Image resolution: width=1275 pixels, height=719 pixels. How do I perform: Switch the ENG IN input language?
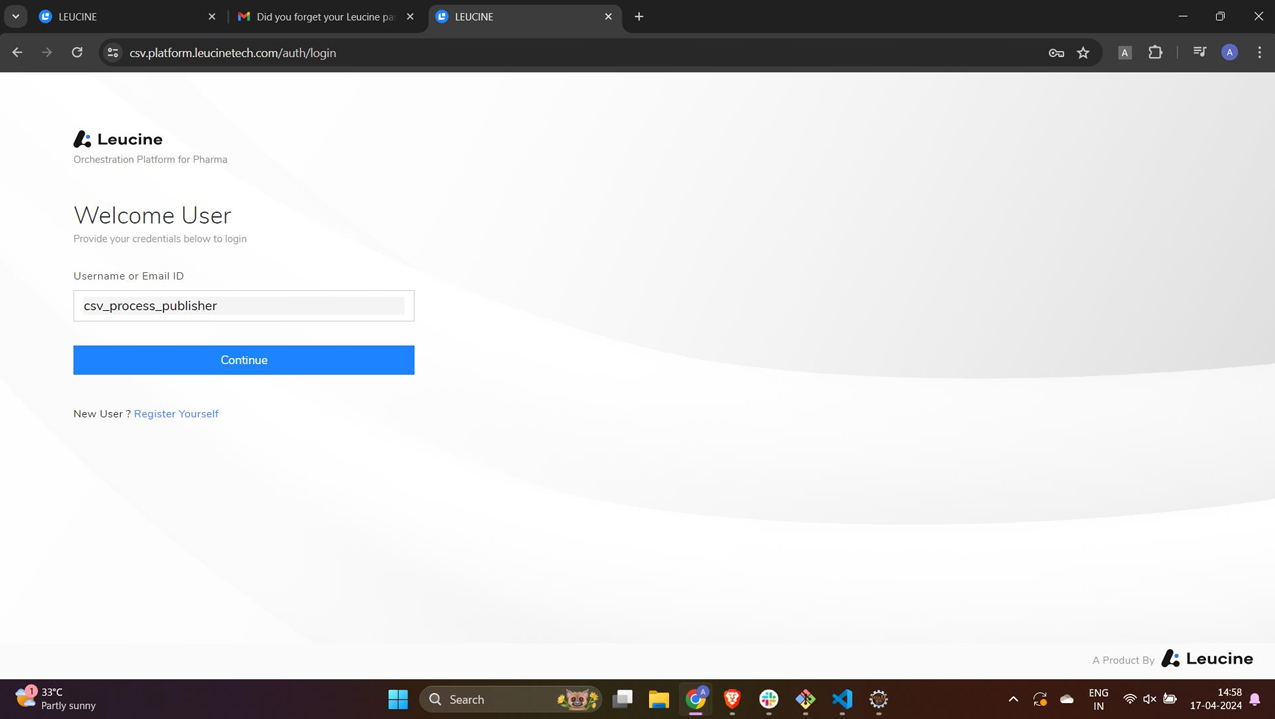point(1099,699)
